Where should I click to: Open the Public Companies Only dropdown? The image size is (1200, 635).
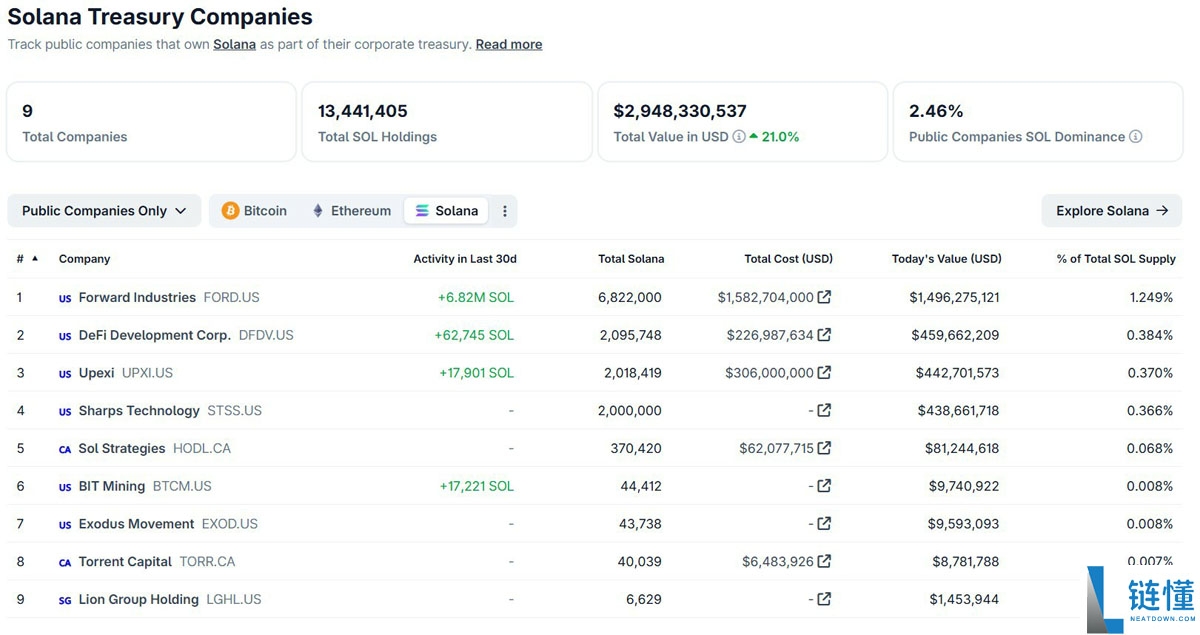[104, 211]
